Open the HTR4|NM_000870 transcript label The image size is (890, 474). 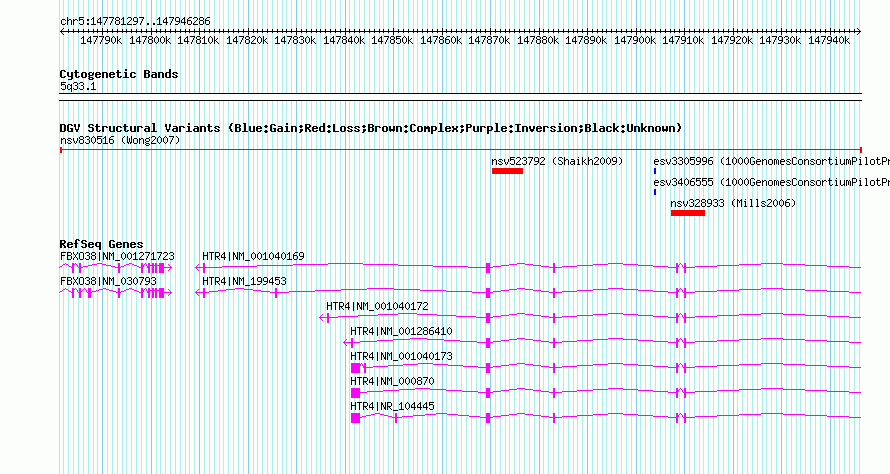click(x=392, y=381)
